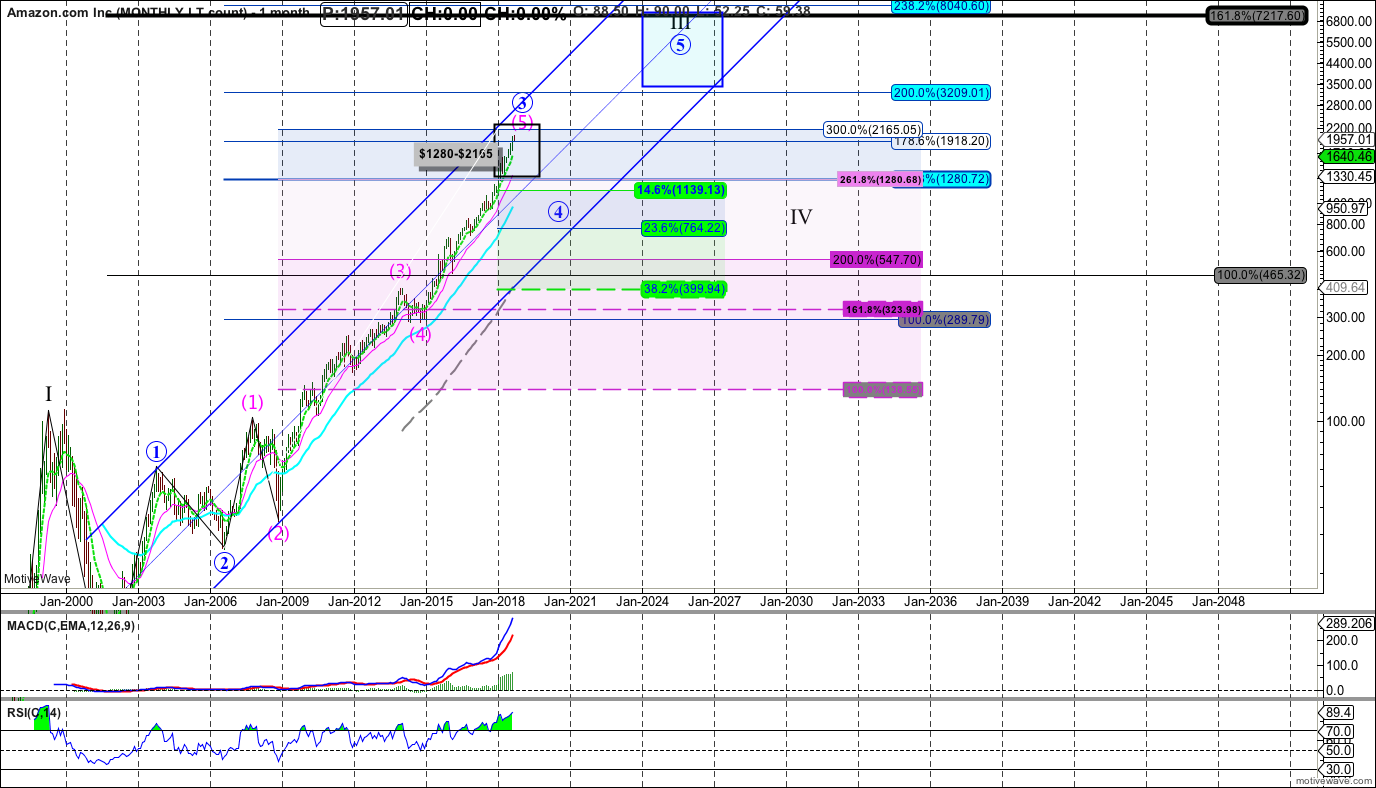Click the 950.97 price axis tag
Screen dimensions: 1376x788
coord(1346,208)
